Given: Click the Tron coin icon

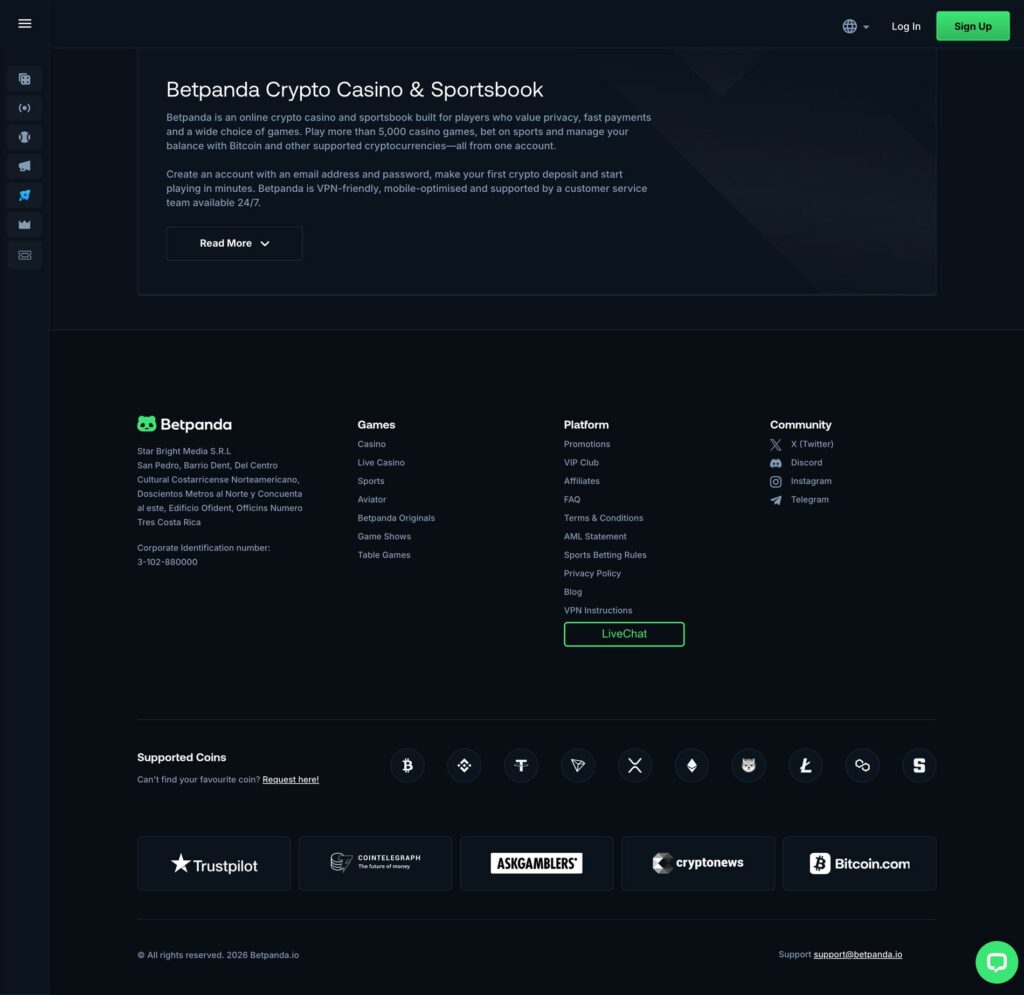Looking at the screenshot, I should pyautogui.click(x=578, y=765).
